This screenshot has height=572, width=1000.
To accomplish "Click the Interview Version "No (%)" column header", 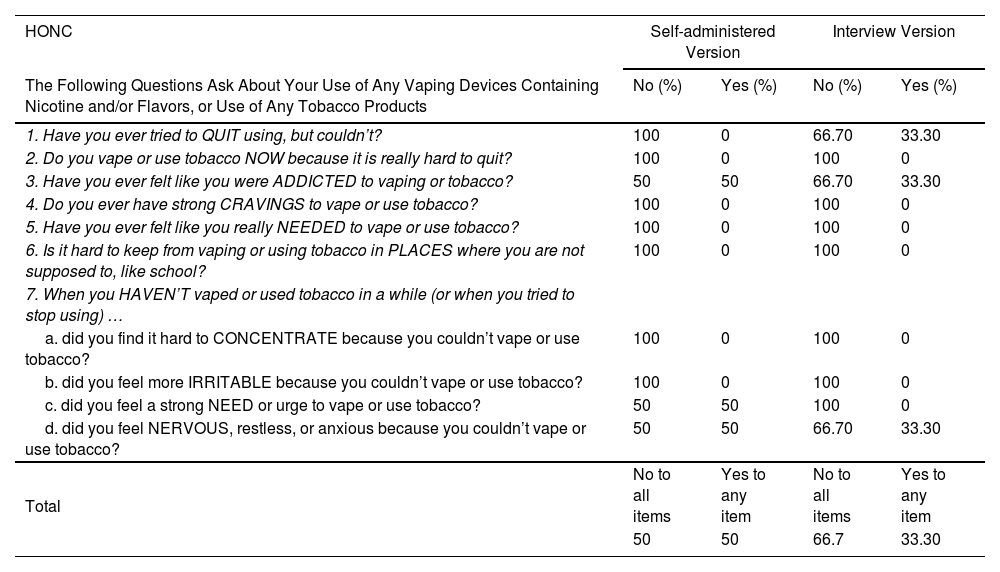I will [x=837, y=86].
